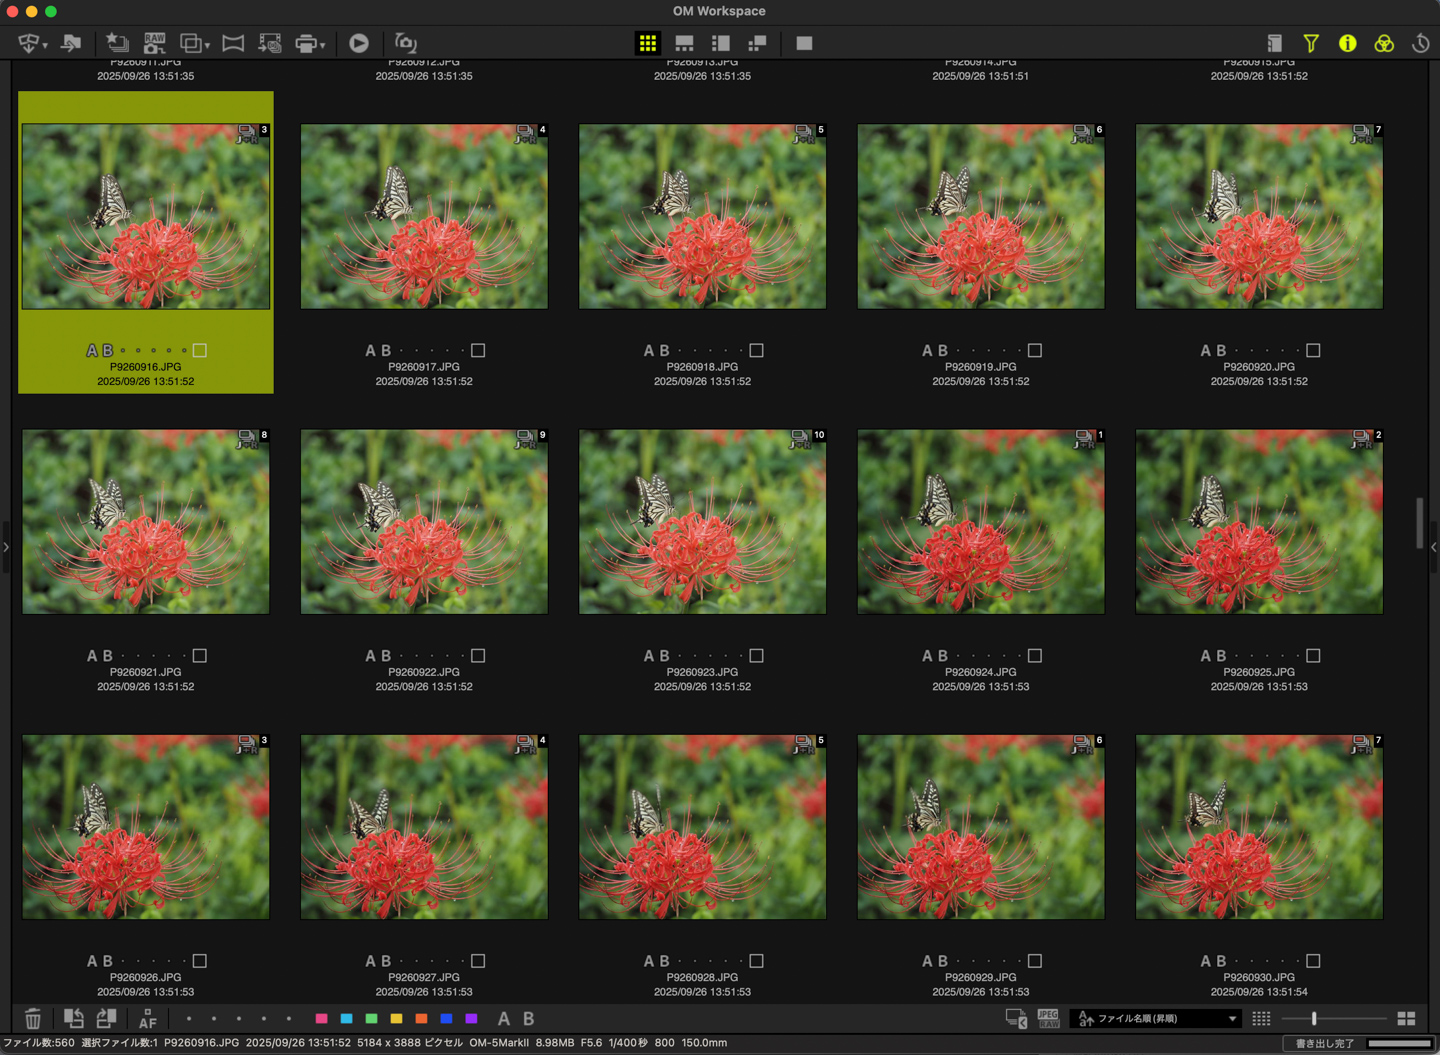Mark the checkbox under P9260930.JPG
Screen dimensions: 1440x1055
pos(1313,961)
